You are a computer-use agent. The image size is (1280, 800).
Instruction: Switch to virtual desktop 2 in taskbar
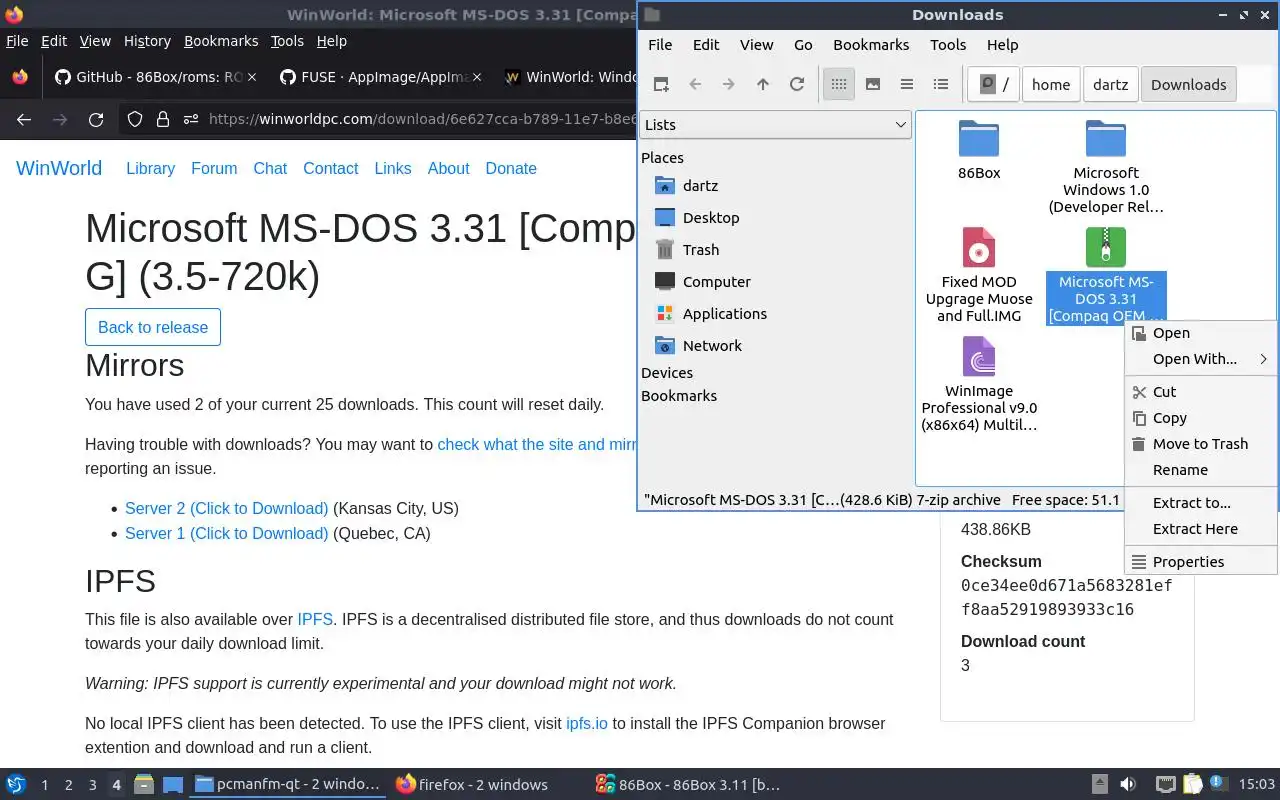(x=69, y=785)
